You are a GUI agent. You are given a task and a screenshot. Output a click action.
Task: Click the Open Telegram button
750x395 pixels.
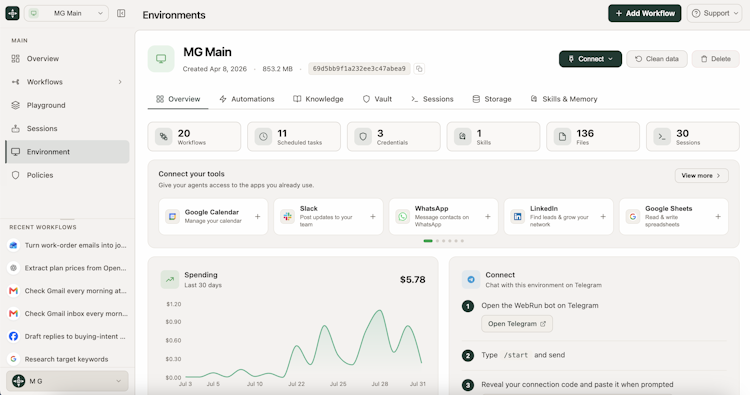[x=517, y=324]
